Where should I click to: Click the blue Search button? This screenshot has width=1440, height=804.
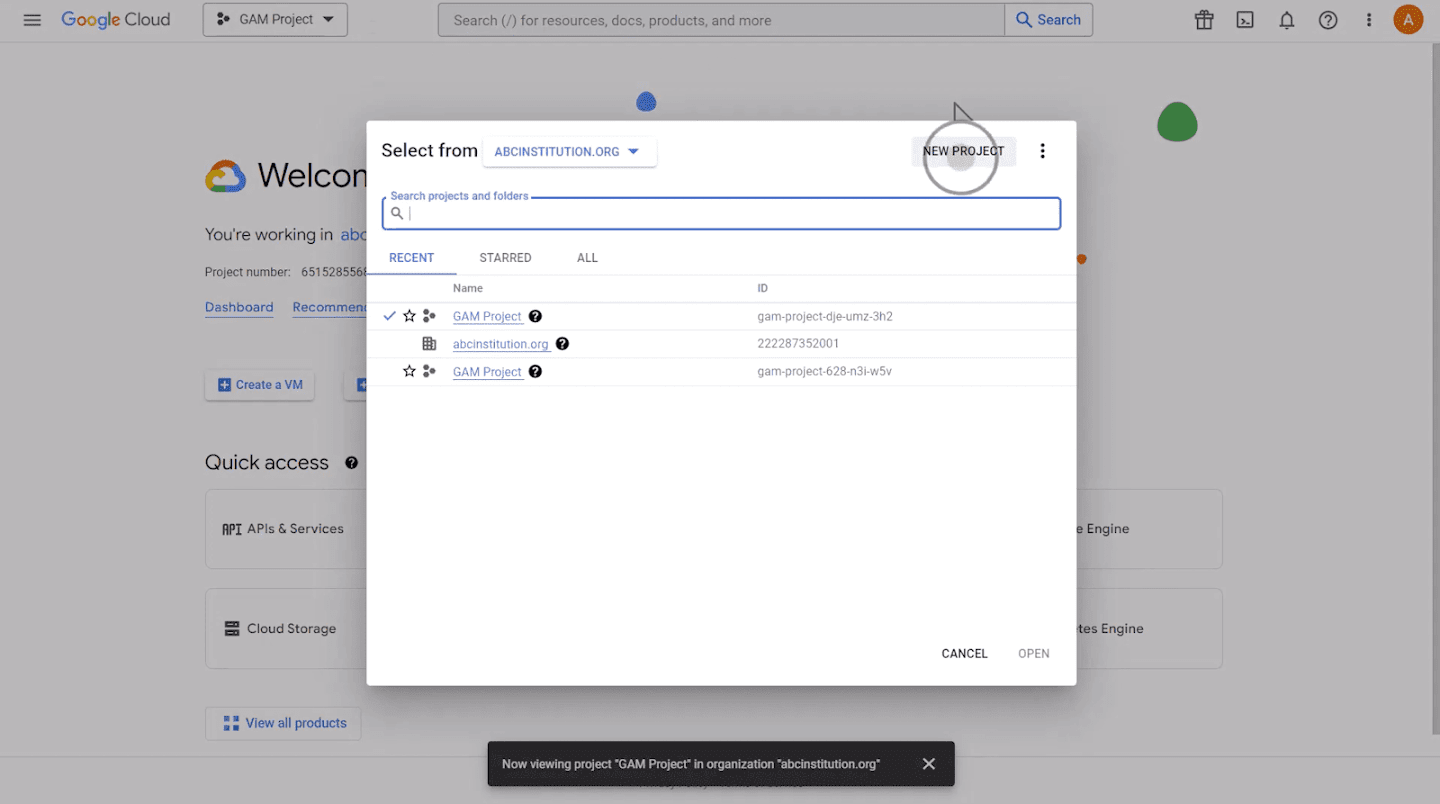(1048, 20)
